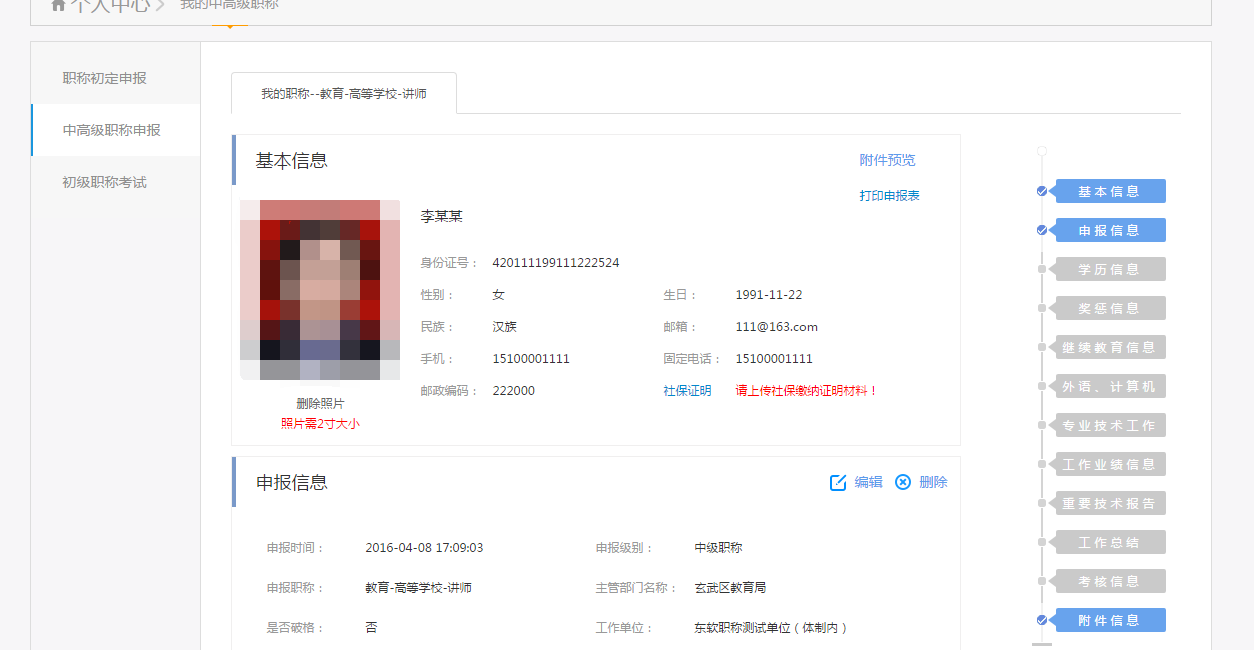The image size is (1254, 650).
Task: Jump to 学历信息 step
Action: (1109, 269)
